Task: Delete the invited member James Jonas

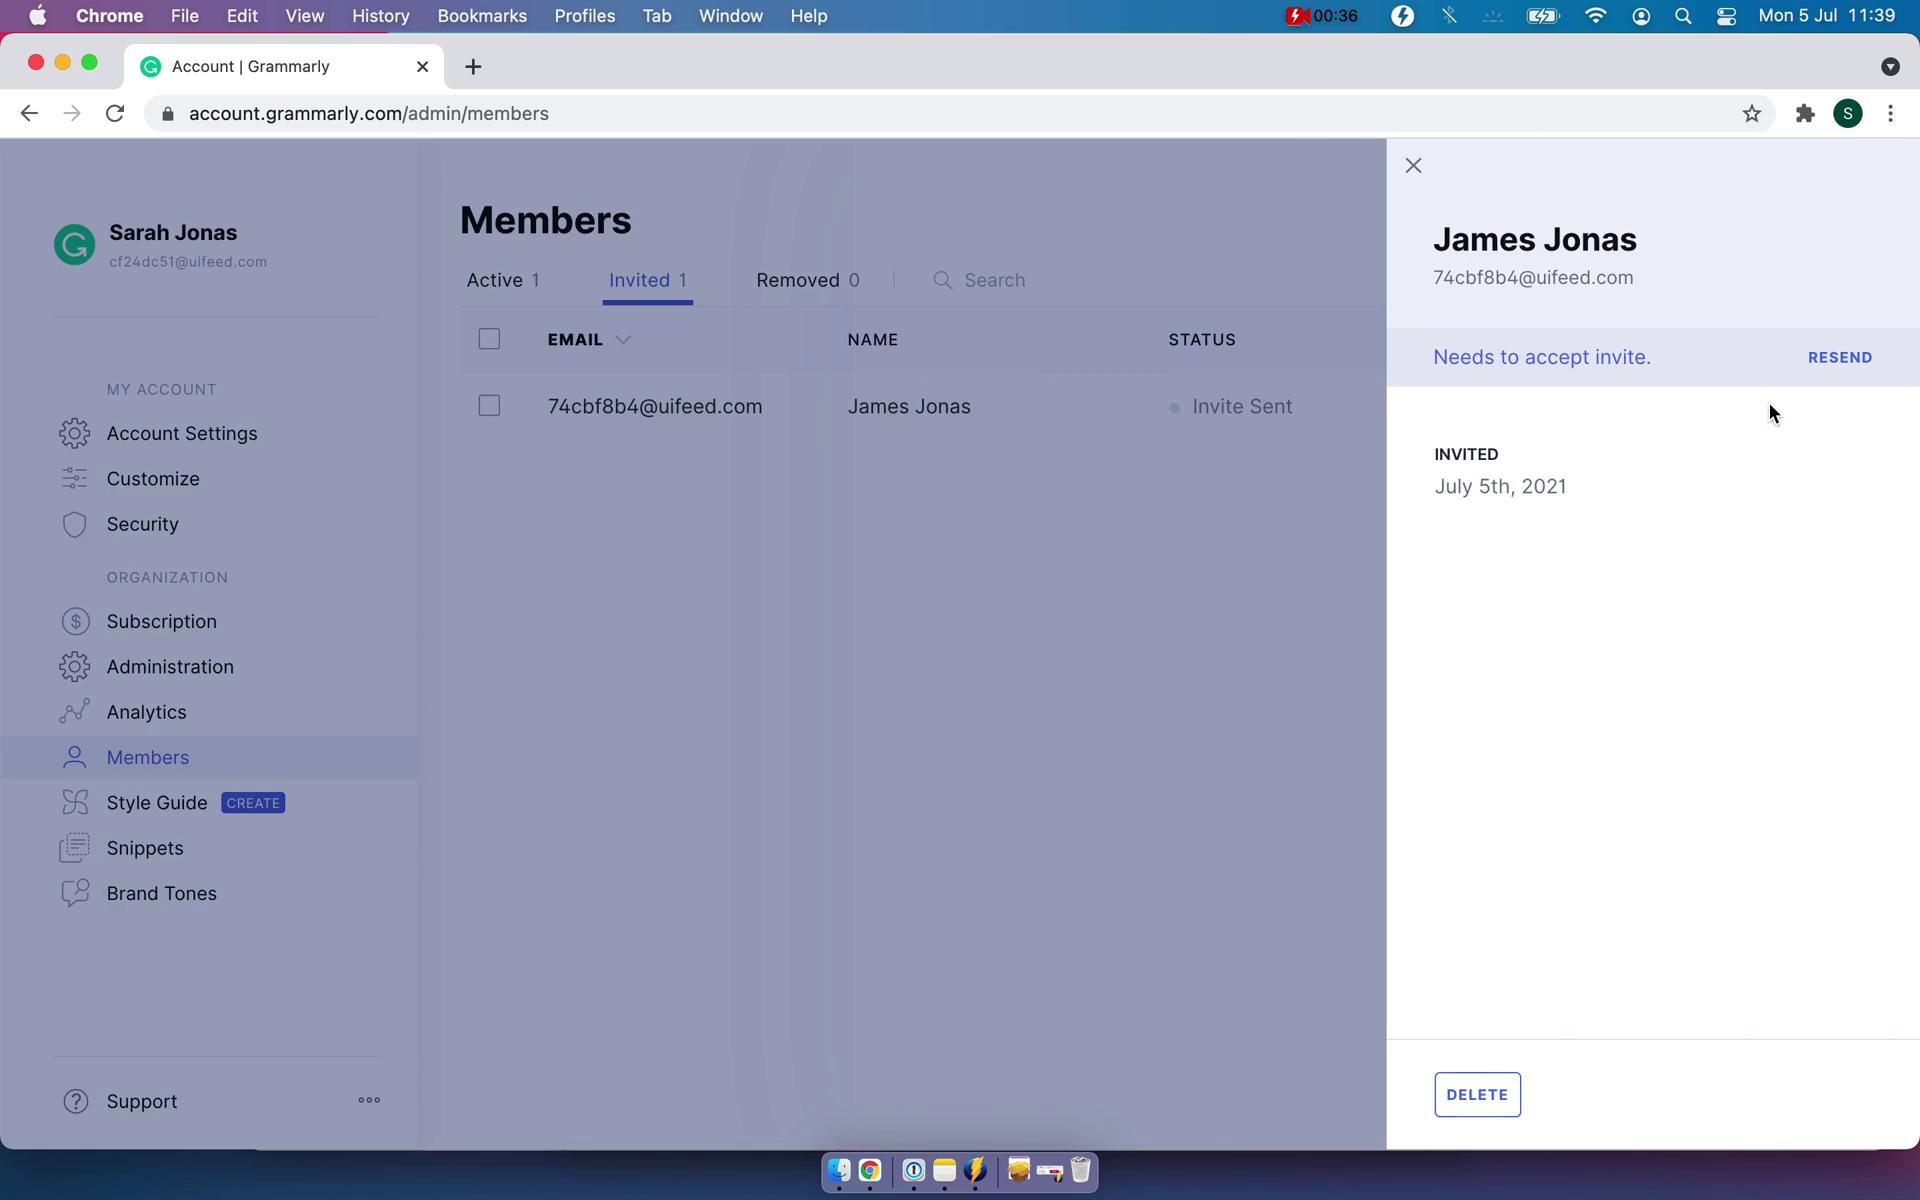Action: tap(1477, 1095)
